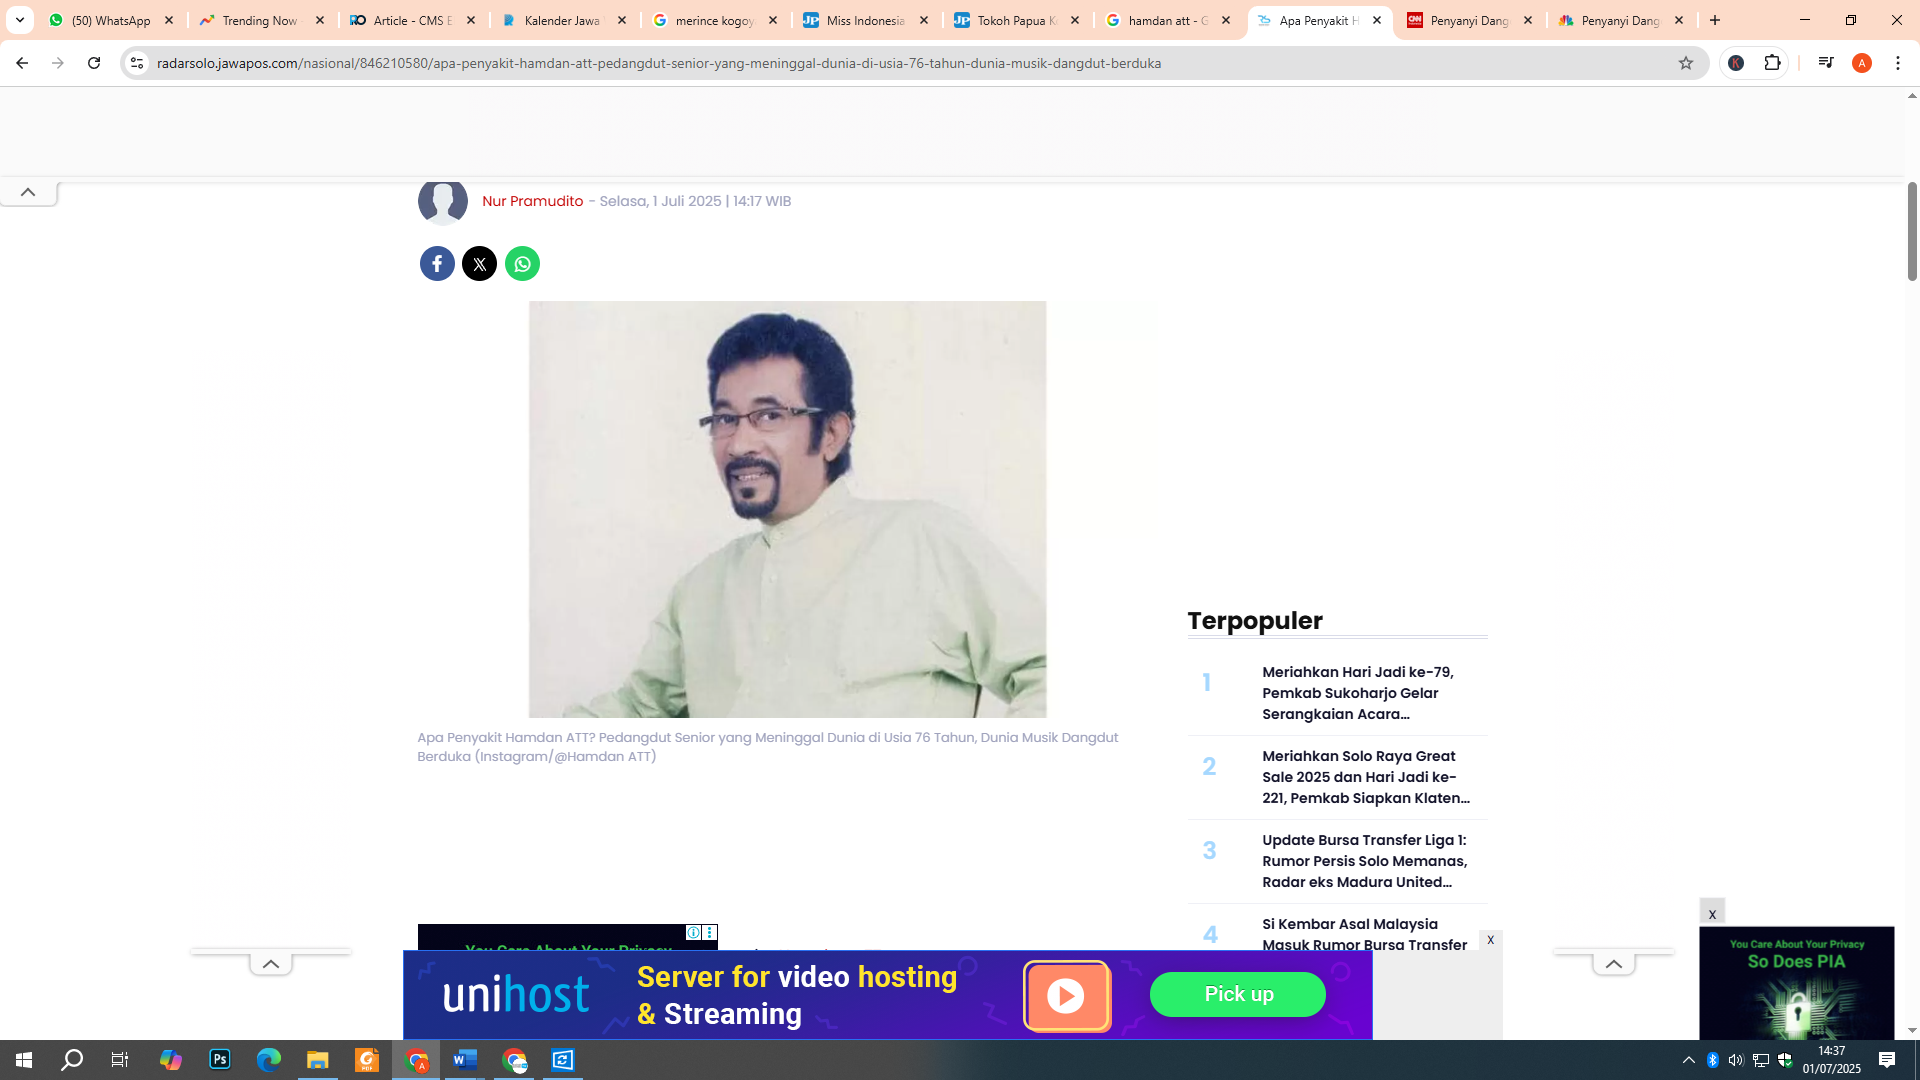Click the scroll-up chevron near Terpopuler
1920x1080 pixels.
pos(1614,964)
